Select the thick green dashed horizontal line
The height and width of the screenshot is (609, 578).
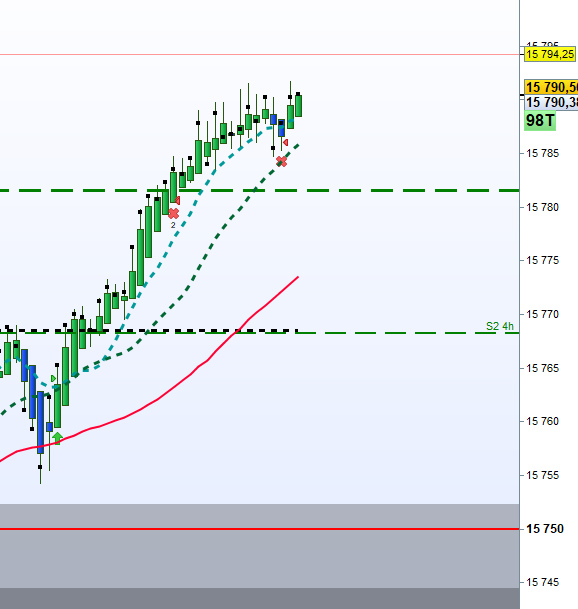pyautogui.click(x=259, y=190)
